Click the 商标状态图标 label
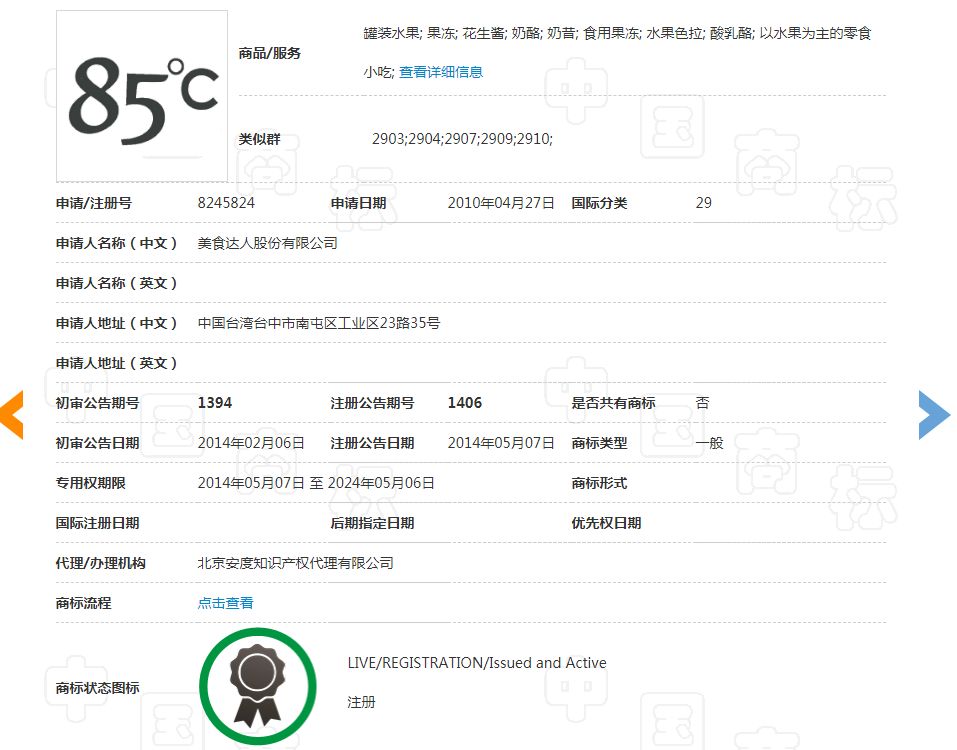The image size is (957, 750). 98,688
